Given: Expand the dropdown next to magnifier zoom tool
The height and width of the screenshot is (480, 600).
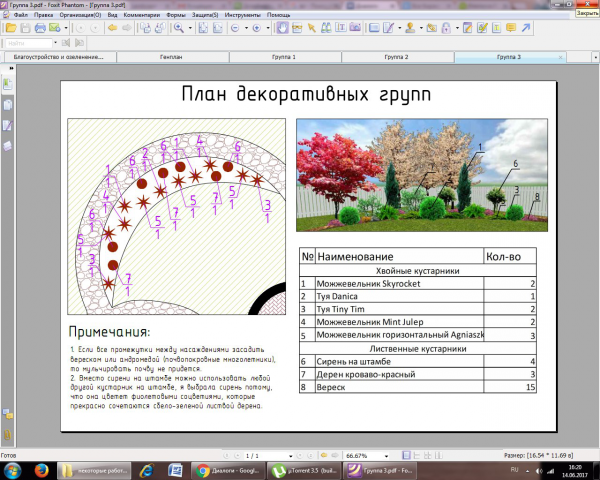Looking at the screenshot, I should [x=190, y=28].
